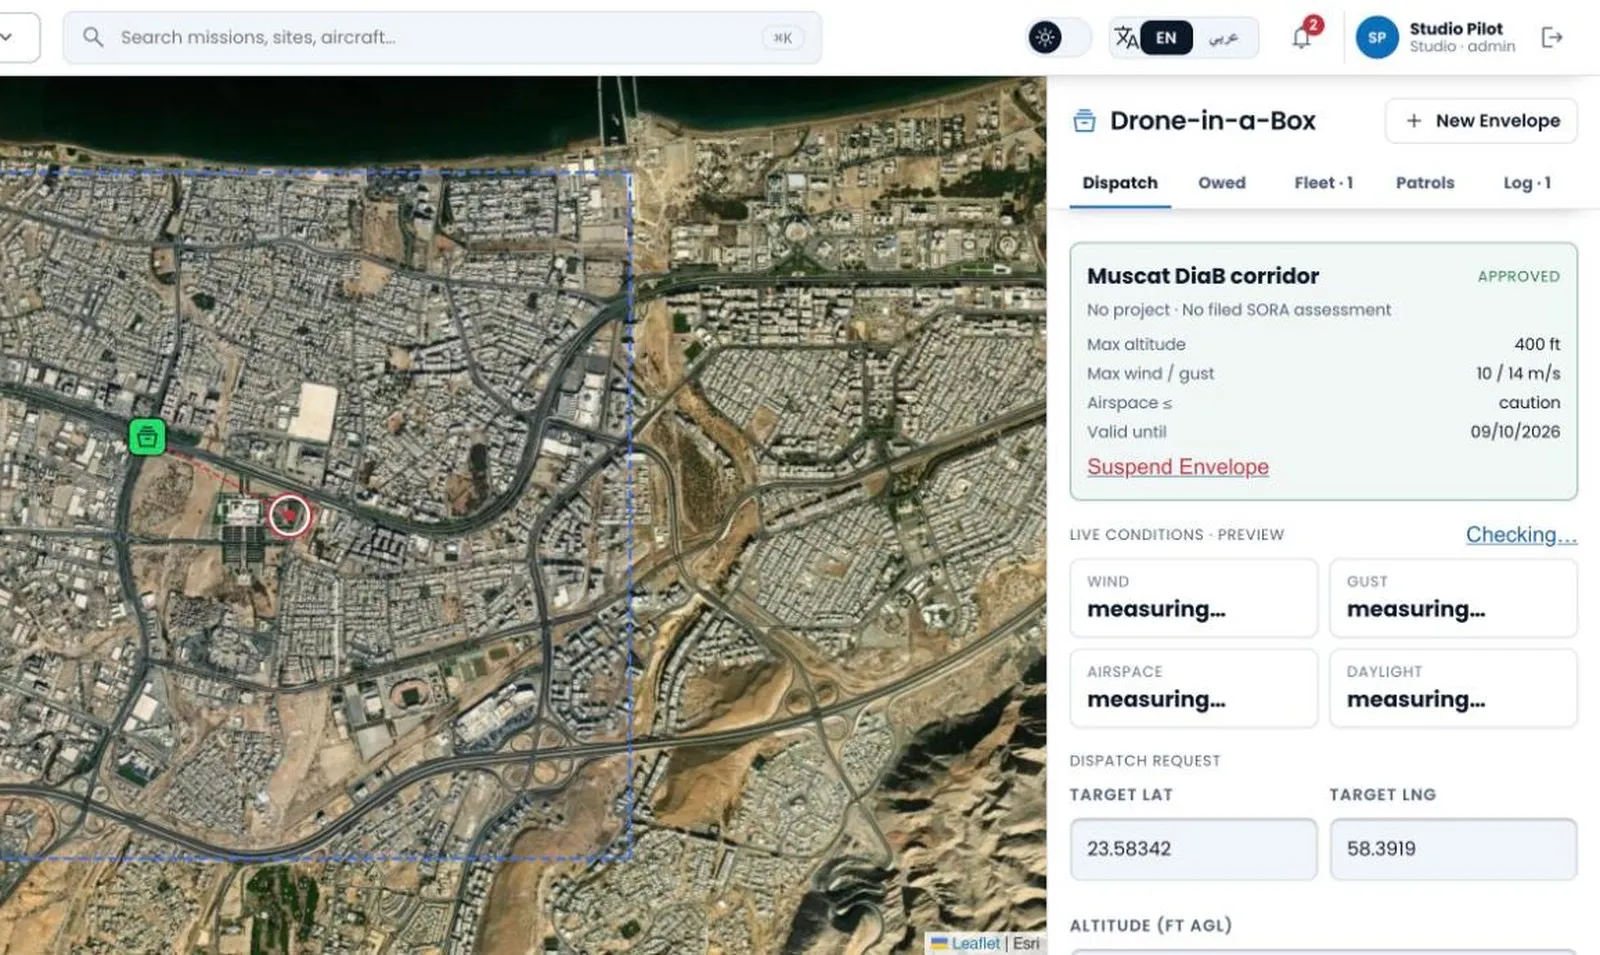Toggle the light/dark theme switch
The height and width of the screenshot is (955, 1600).
click(1059, 38)
